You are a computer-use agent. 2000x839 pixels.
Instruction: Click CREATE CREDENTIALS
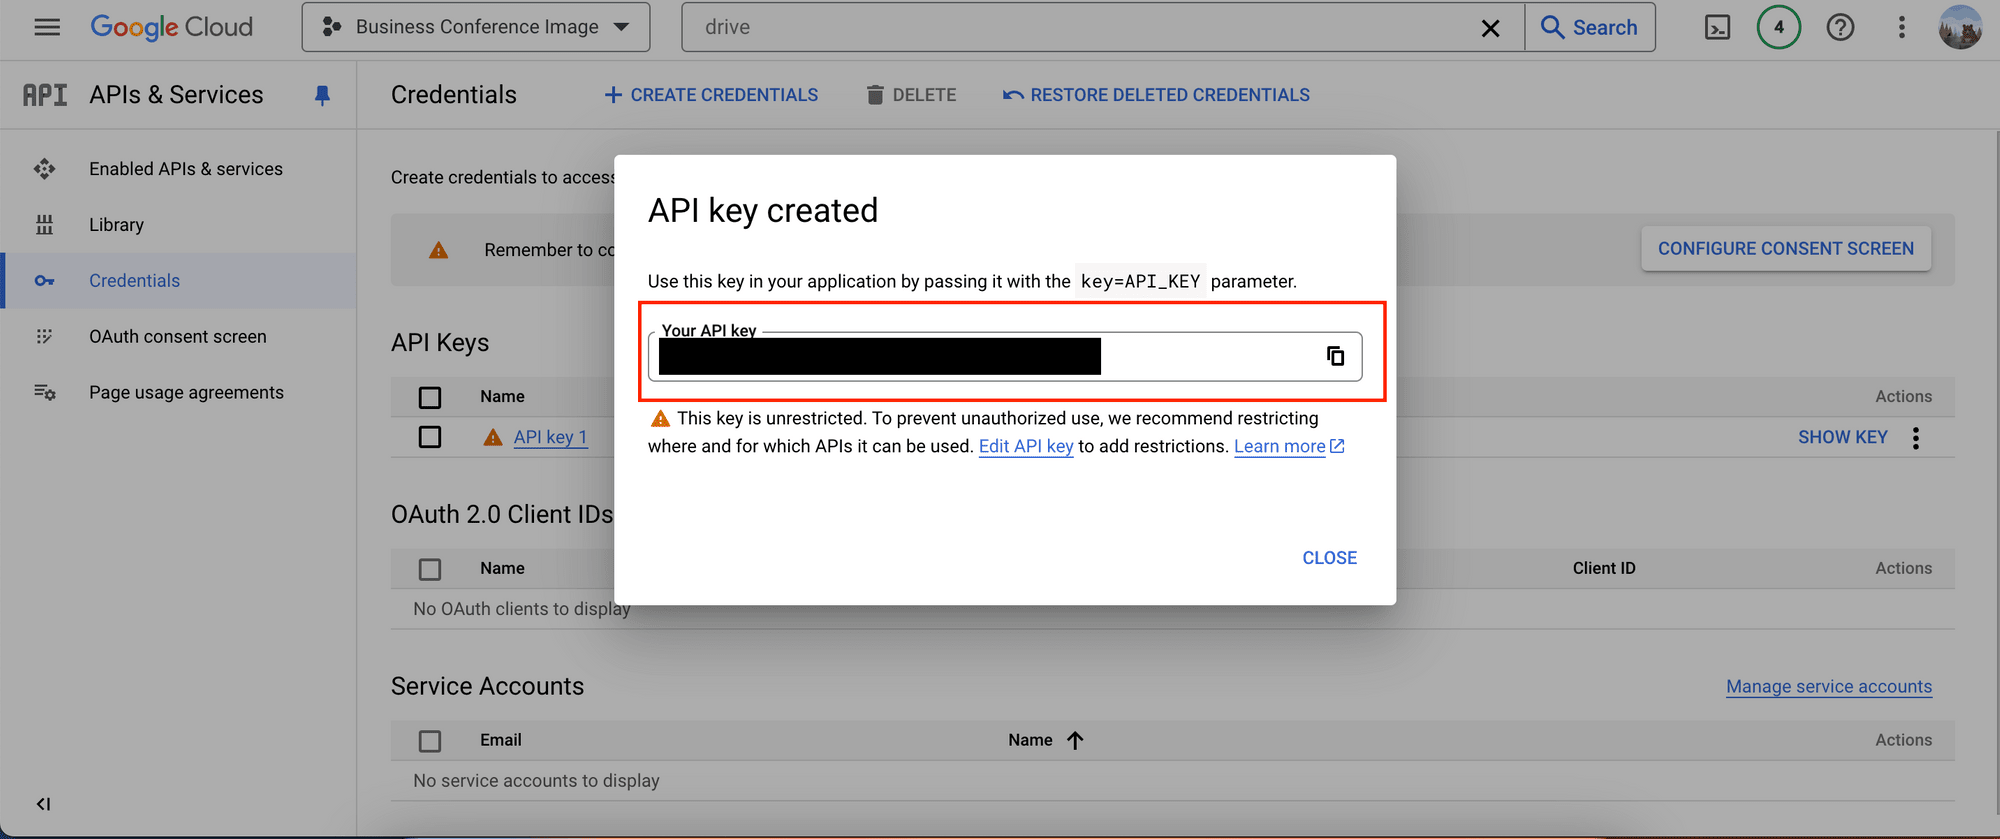711,95
